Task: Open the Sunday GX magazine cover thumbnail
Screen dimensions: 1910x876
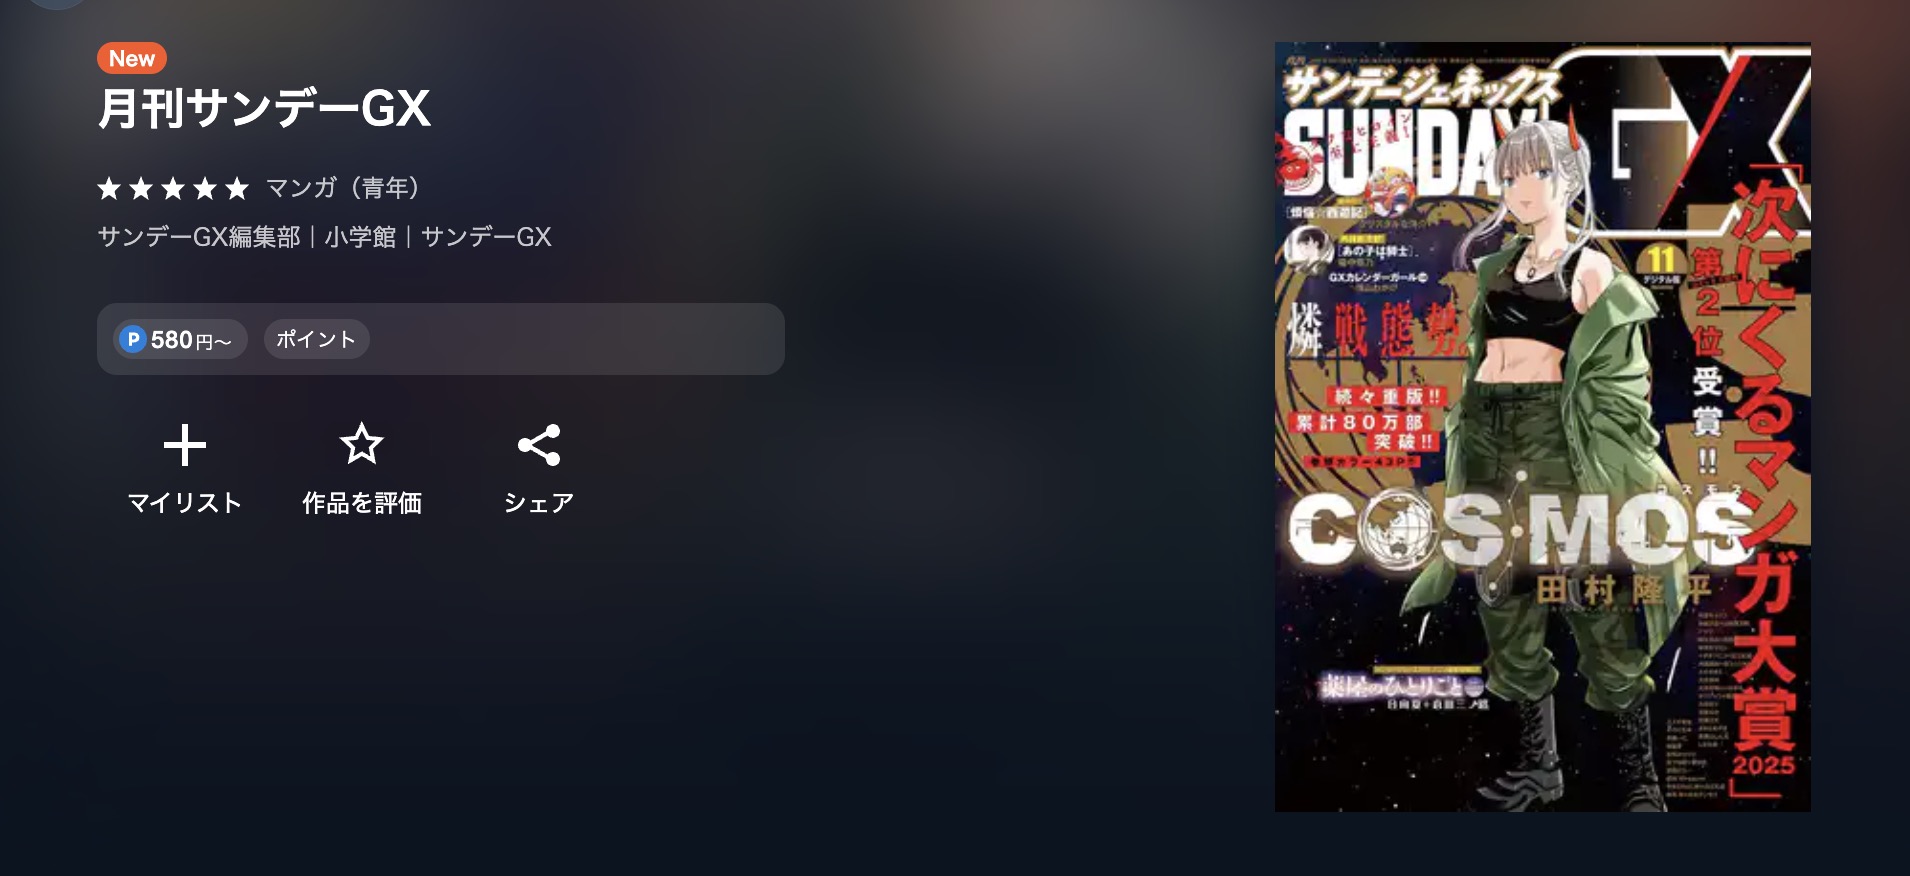Action: [x=1542, y=427]
